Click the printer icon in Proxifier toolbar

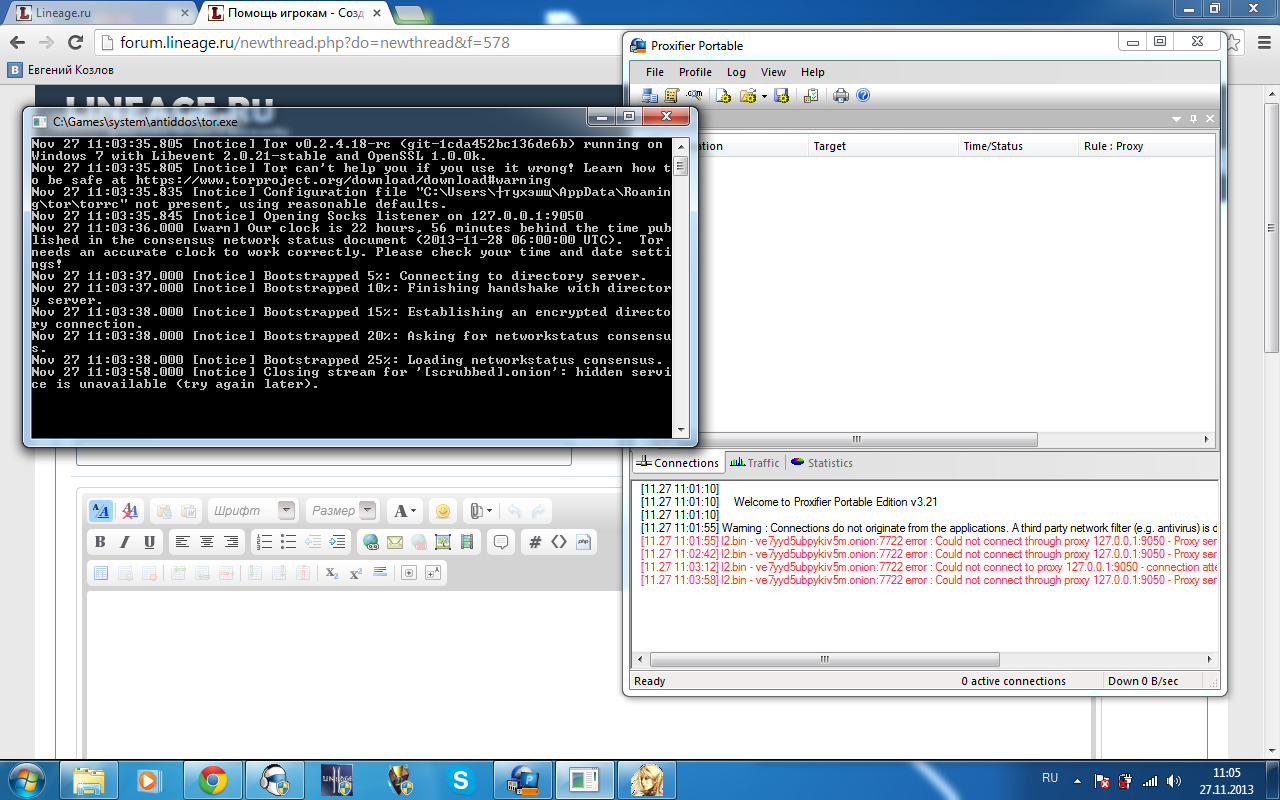[x=841, y=96]
